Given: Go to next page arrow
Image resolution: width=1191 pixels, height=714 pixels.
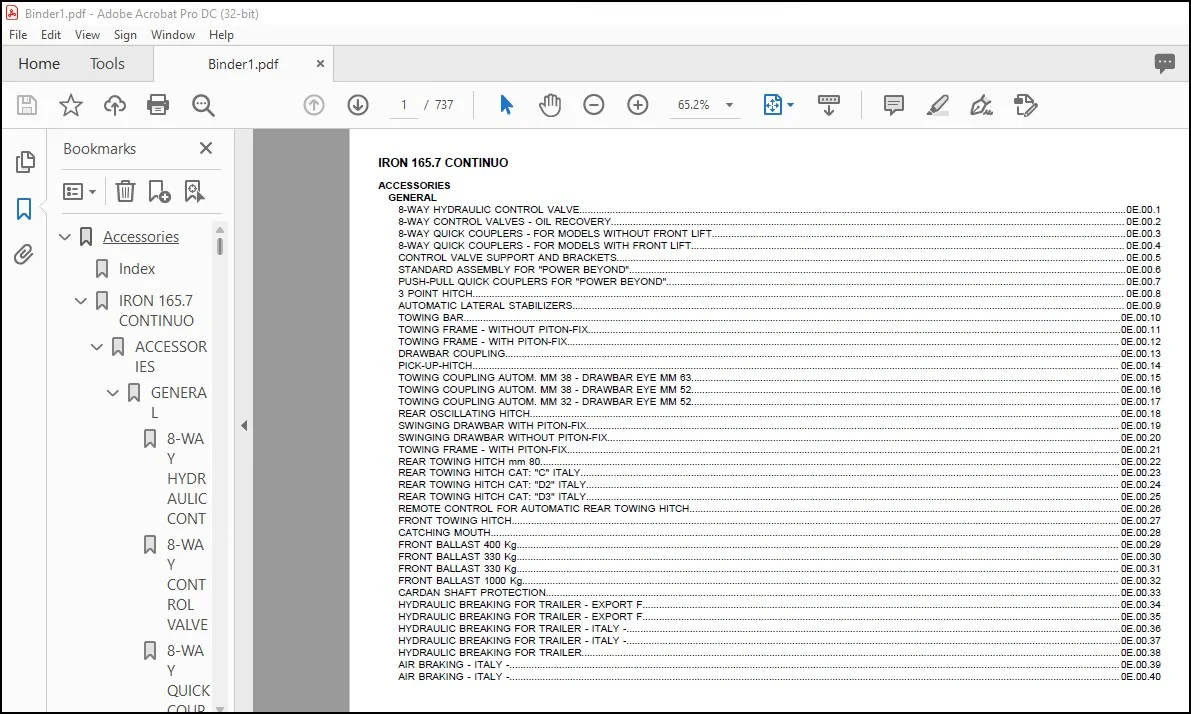Looking at the screenshot, I should pos(358,105).
